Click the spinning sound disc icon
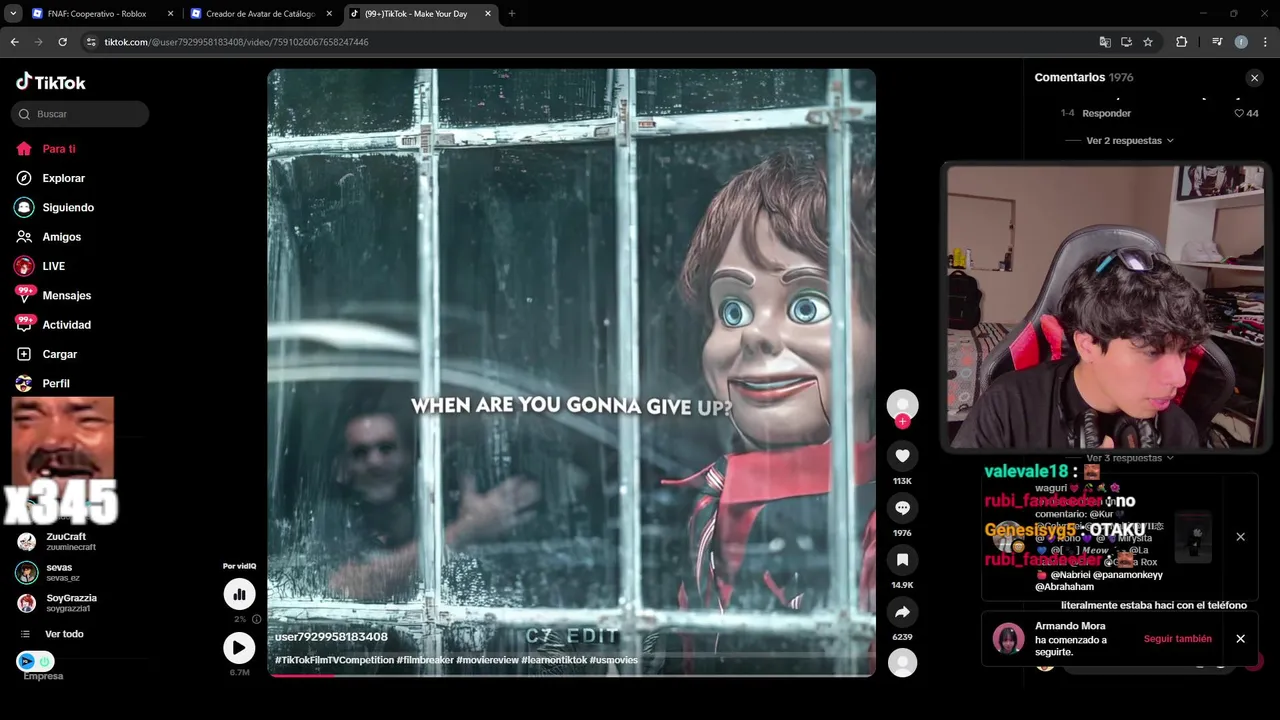The width and height of the screenshot is (1280, 720). pyautogui.click(x=902, y=662)
